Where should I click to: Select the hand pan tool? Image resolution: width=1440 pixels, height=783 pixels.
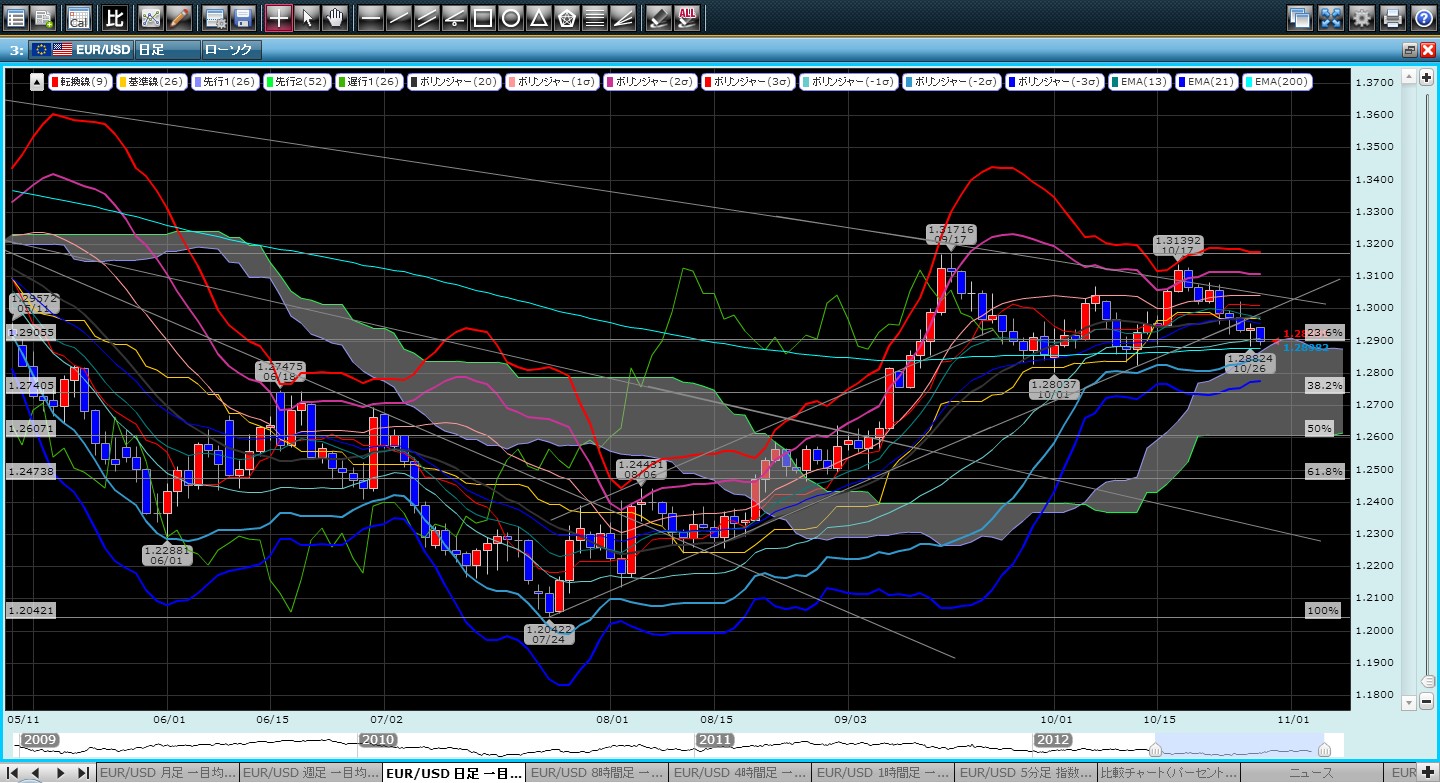[x=335, y=17]
